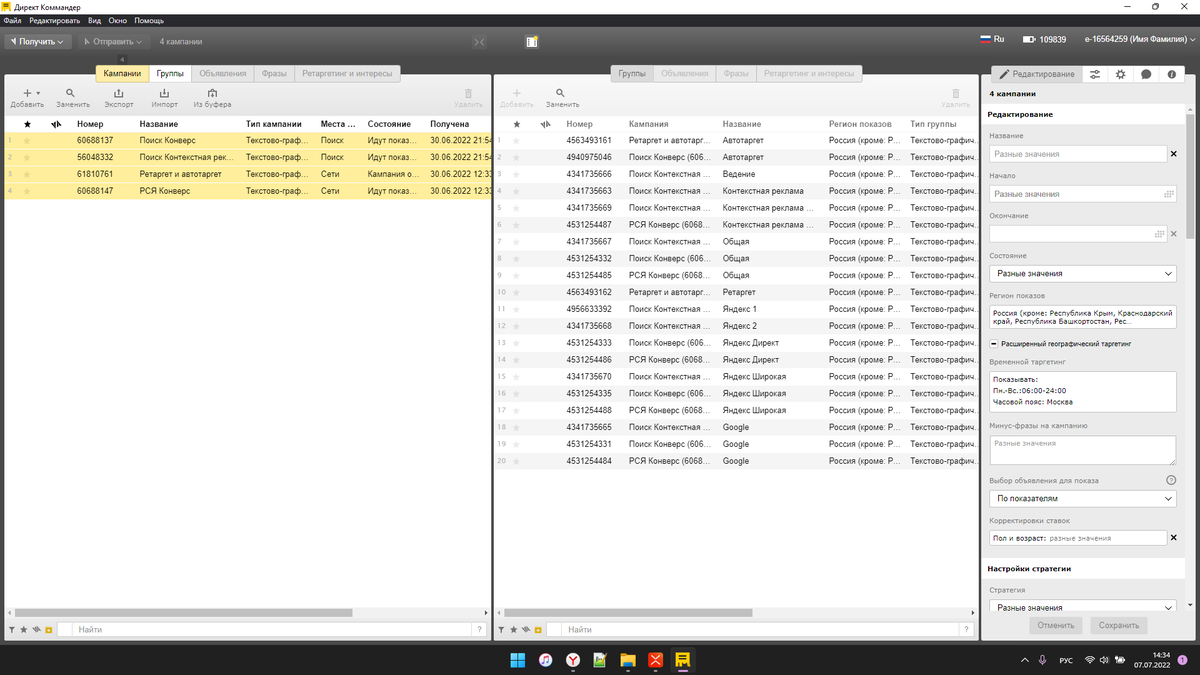1200x675 pixels.
Task: Switch the language with the Ru flag selector
Action: click(x=992, y=40)
